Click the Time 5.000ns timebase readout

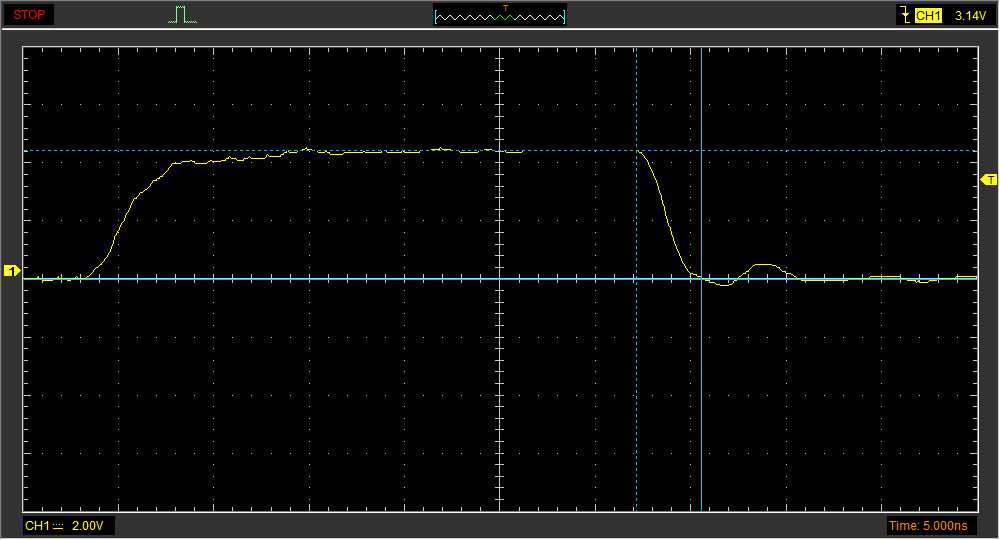pyautogui.click(x=928, y=526)
